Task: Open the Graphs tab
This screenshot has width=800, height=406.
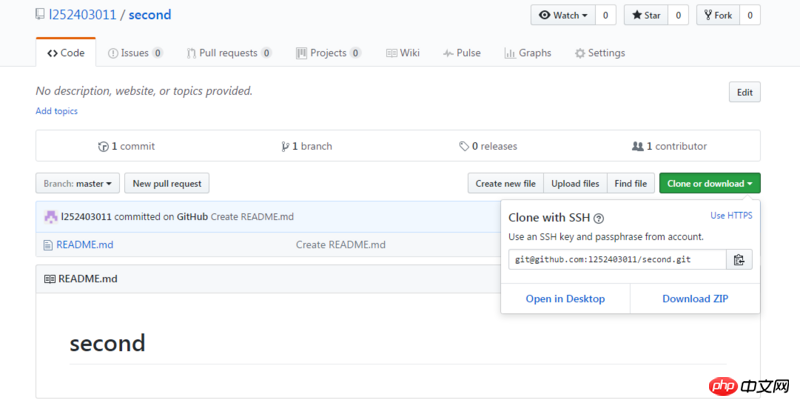Action: pos(528,53)
